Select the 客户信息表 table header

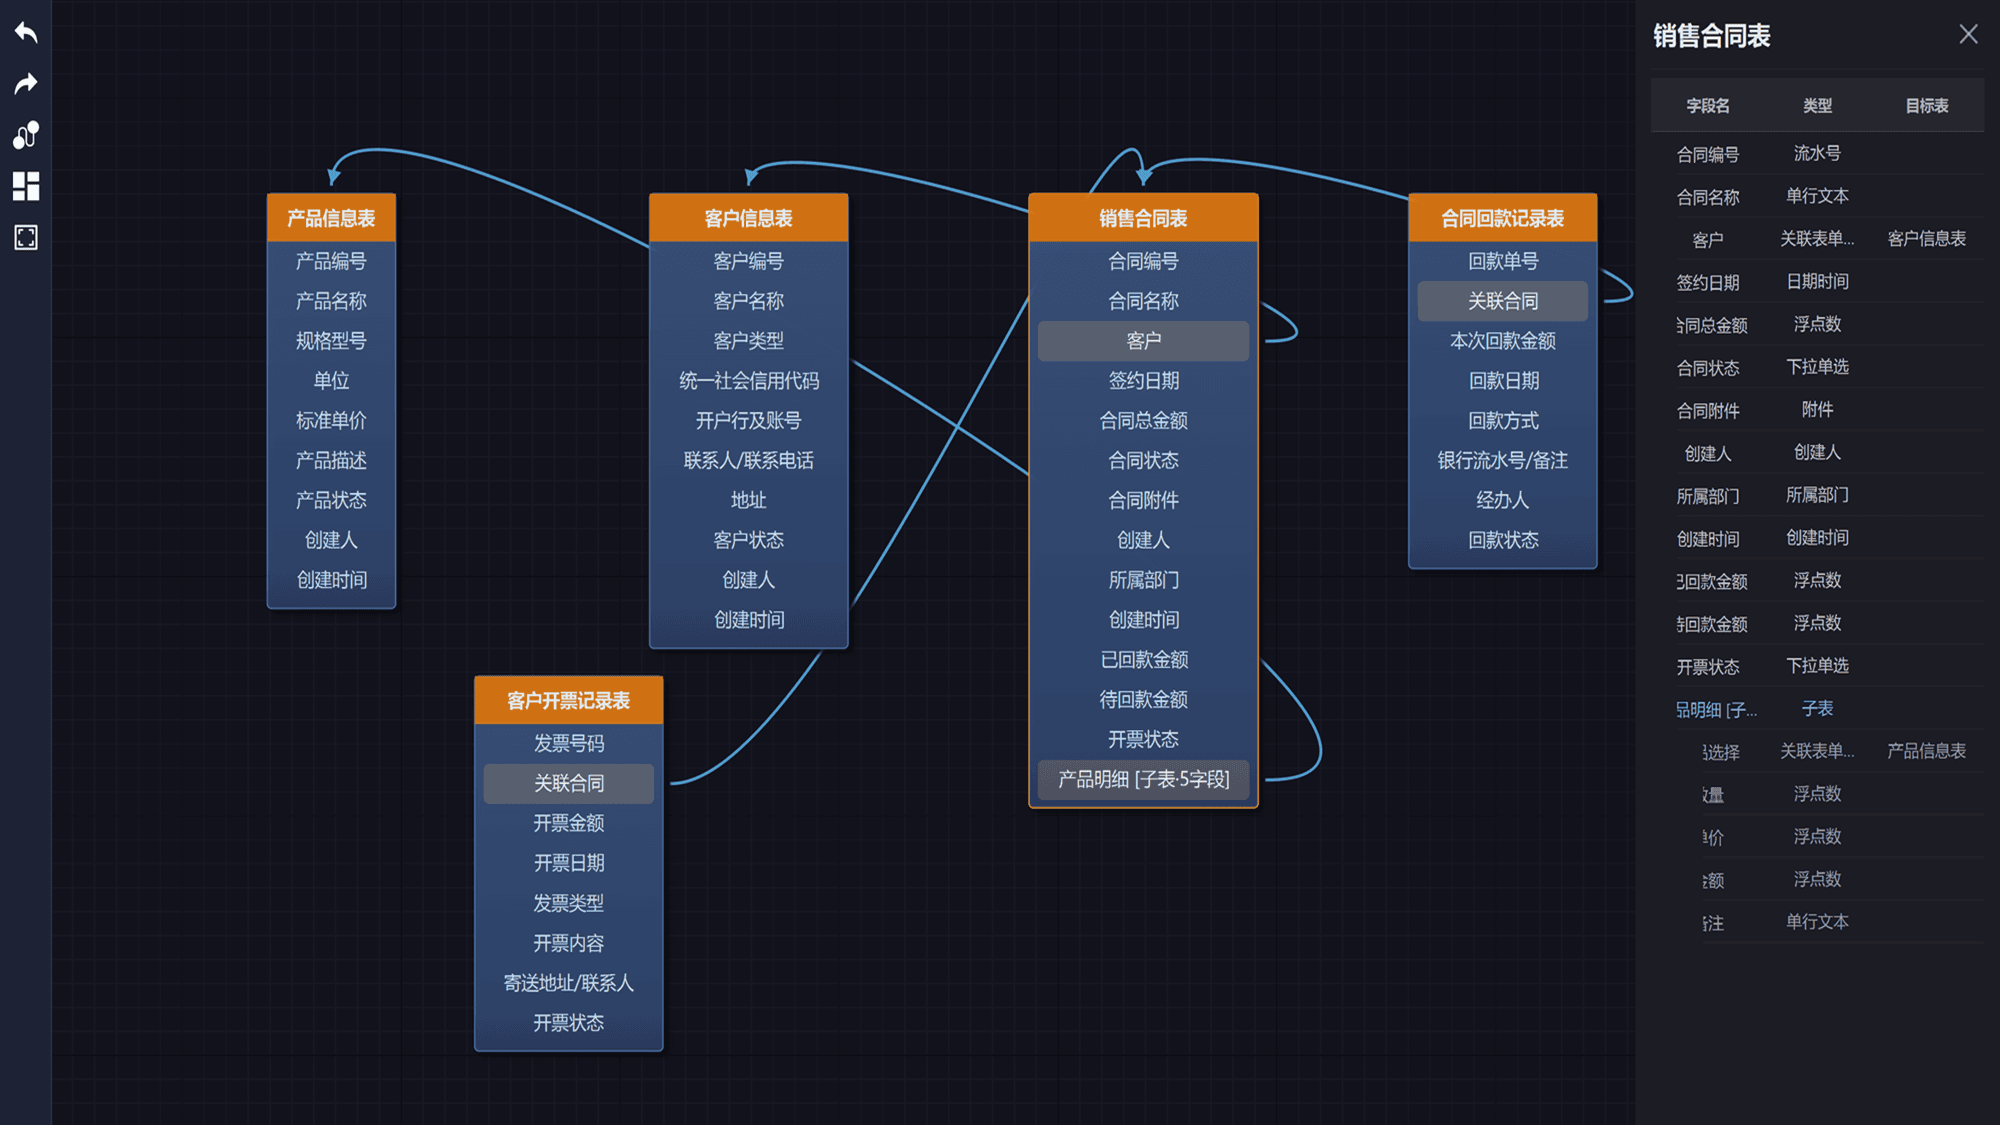(x=748, y=218)
